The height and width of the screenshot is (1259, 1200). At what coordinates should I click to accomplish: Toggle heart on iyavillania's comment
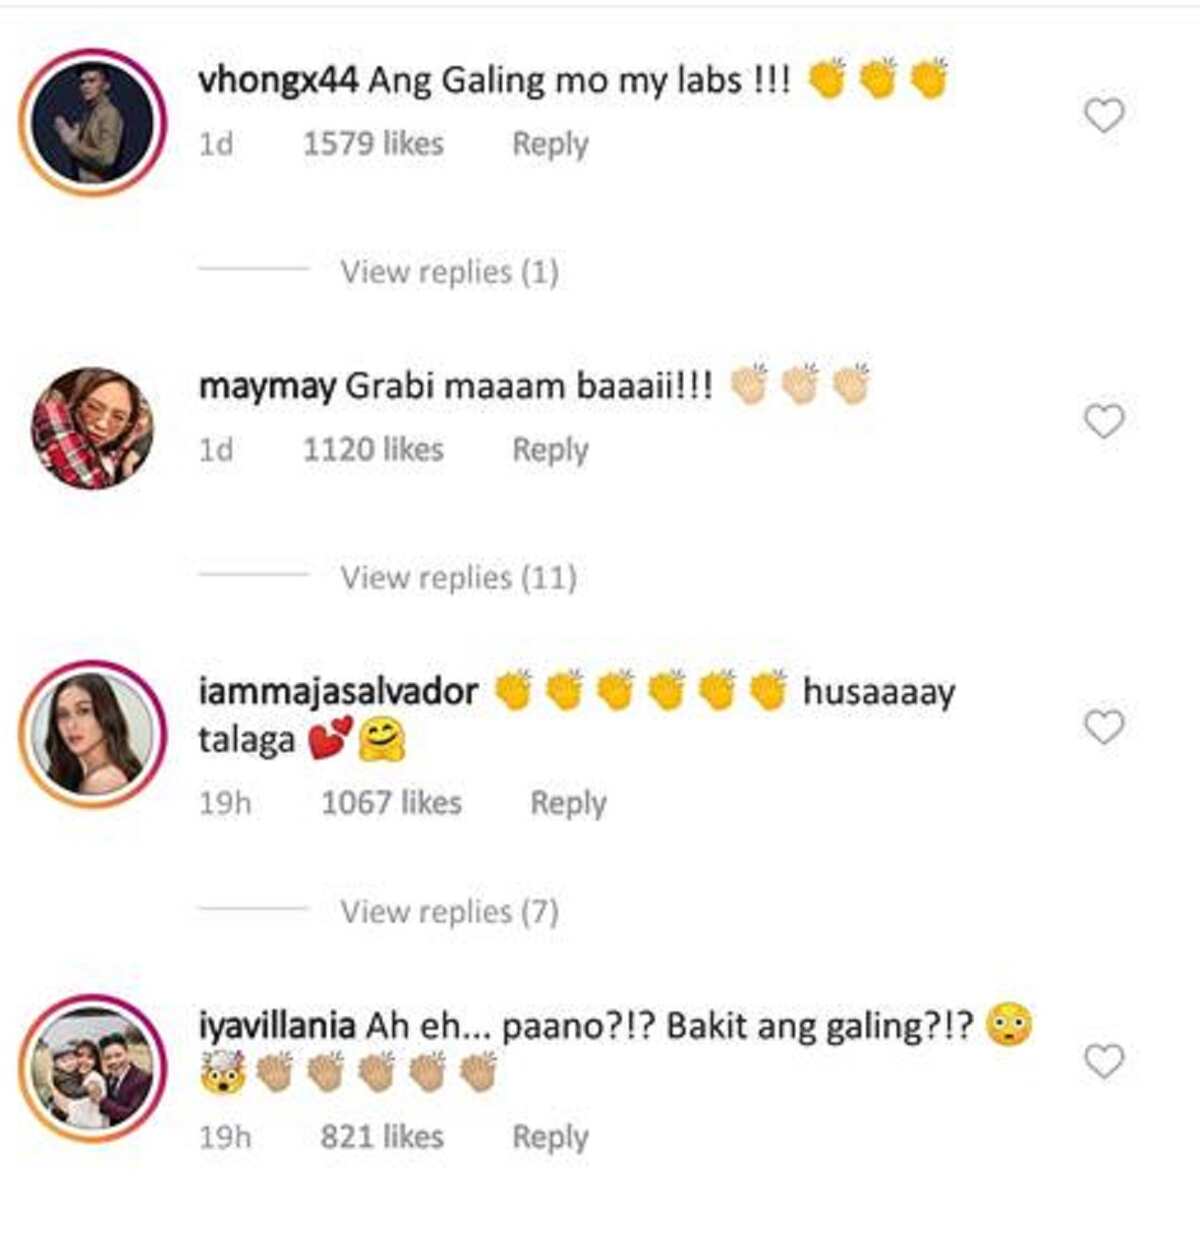1104,1061
